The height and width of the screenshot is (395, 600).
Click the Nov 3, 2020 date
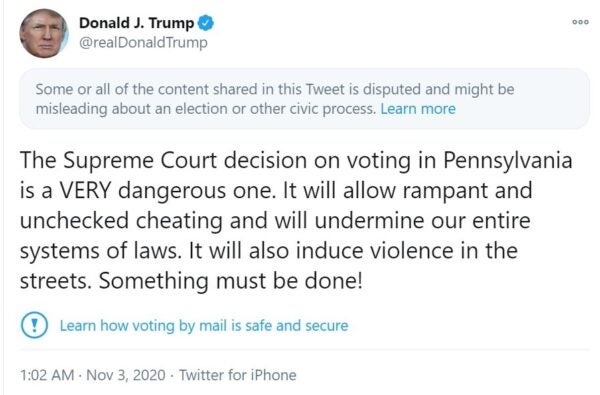126,375
